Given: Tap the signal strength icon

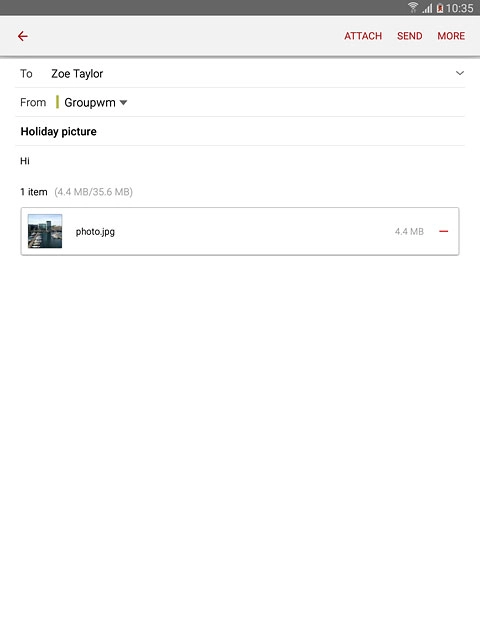Looking at the screenshot, I should click(x=427, y=8).
